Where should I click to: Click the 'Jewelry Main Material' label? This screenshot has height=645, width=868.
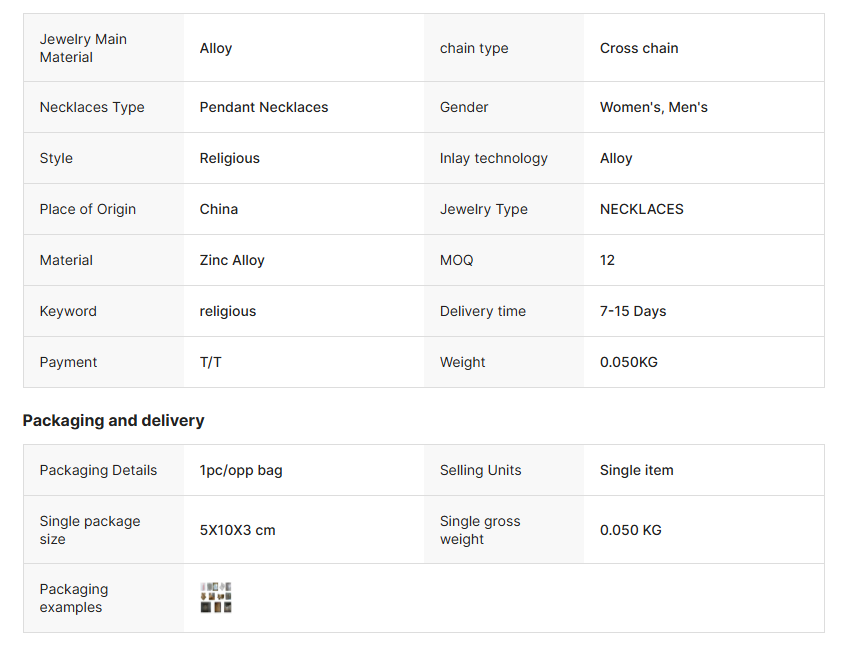click(83, 48)
